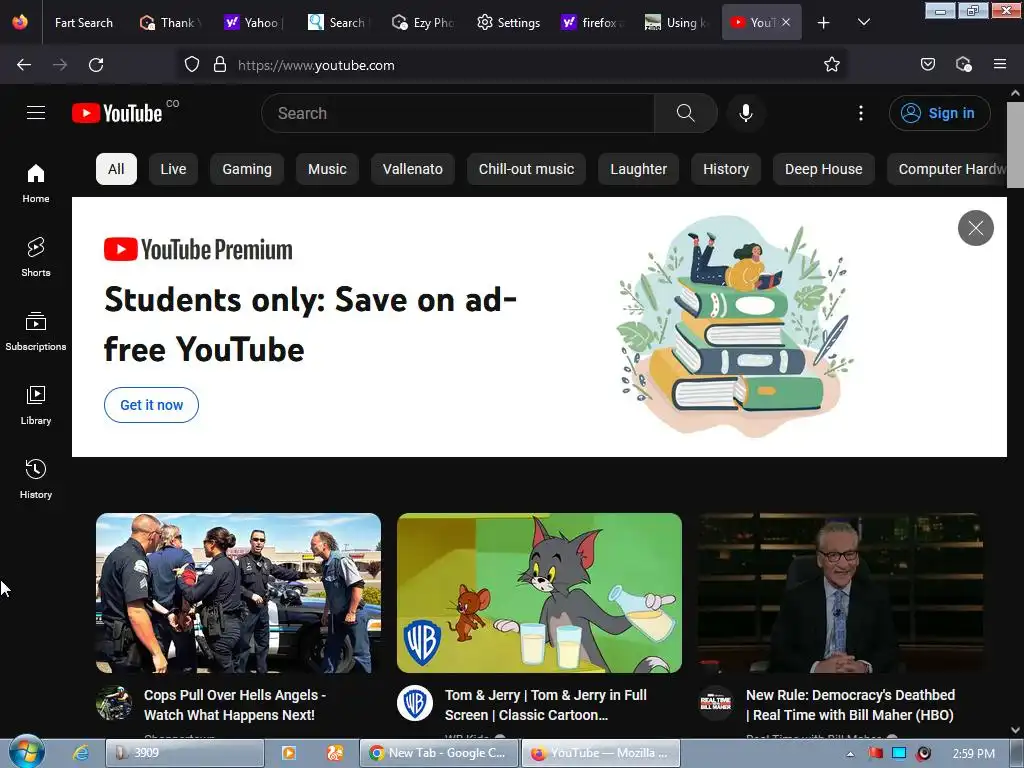Select the Deep House filter chip

coord(824,169)
